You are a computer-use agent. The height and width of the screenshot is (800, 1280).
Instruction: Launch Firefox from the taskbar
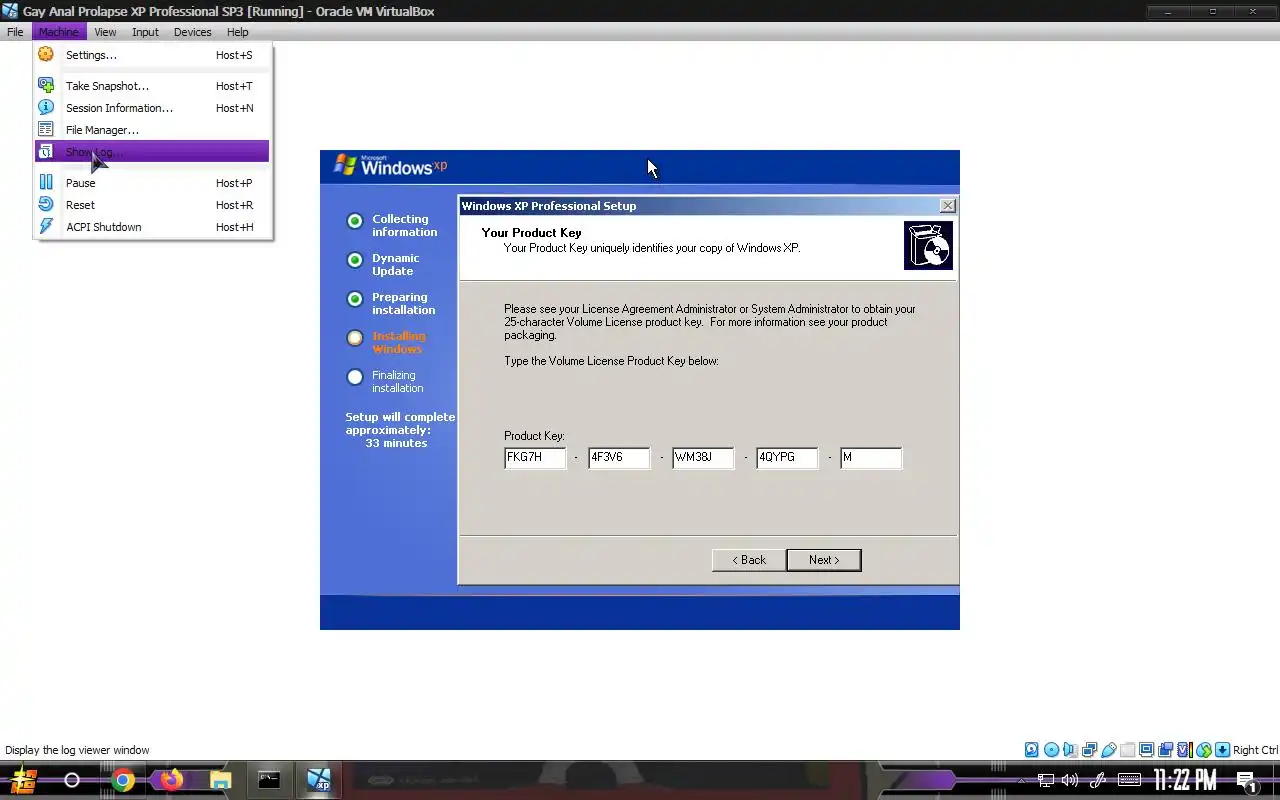point(172,780)
